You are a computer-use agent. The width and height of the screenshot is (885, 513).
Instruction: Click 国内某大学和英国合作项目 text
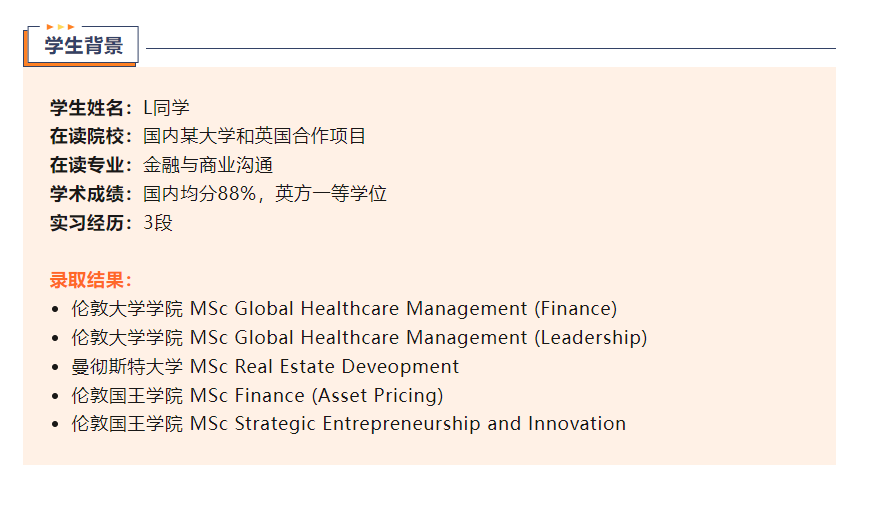255,136
